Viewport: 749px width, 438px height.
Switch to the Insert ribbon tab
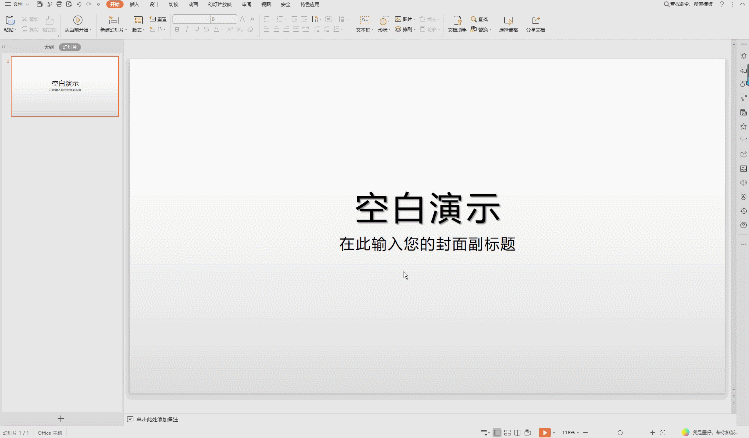tap(135, 5)
